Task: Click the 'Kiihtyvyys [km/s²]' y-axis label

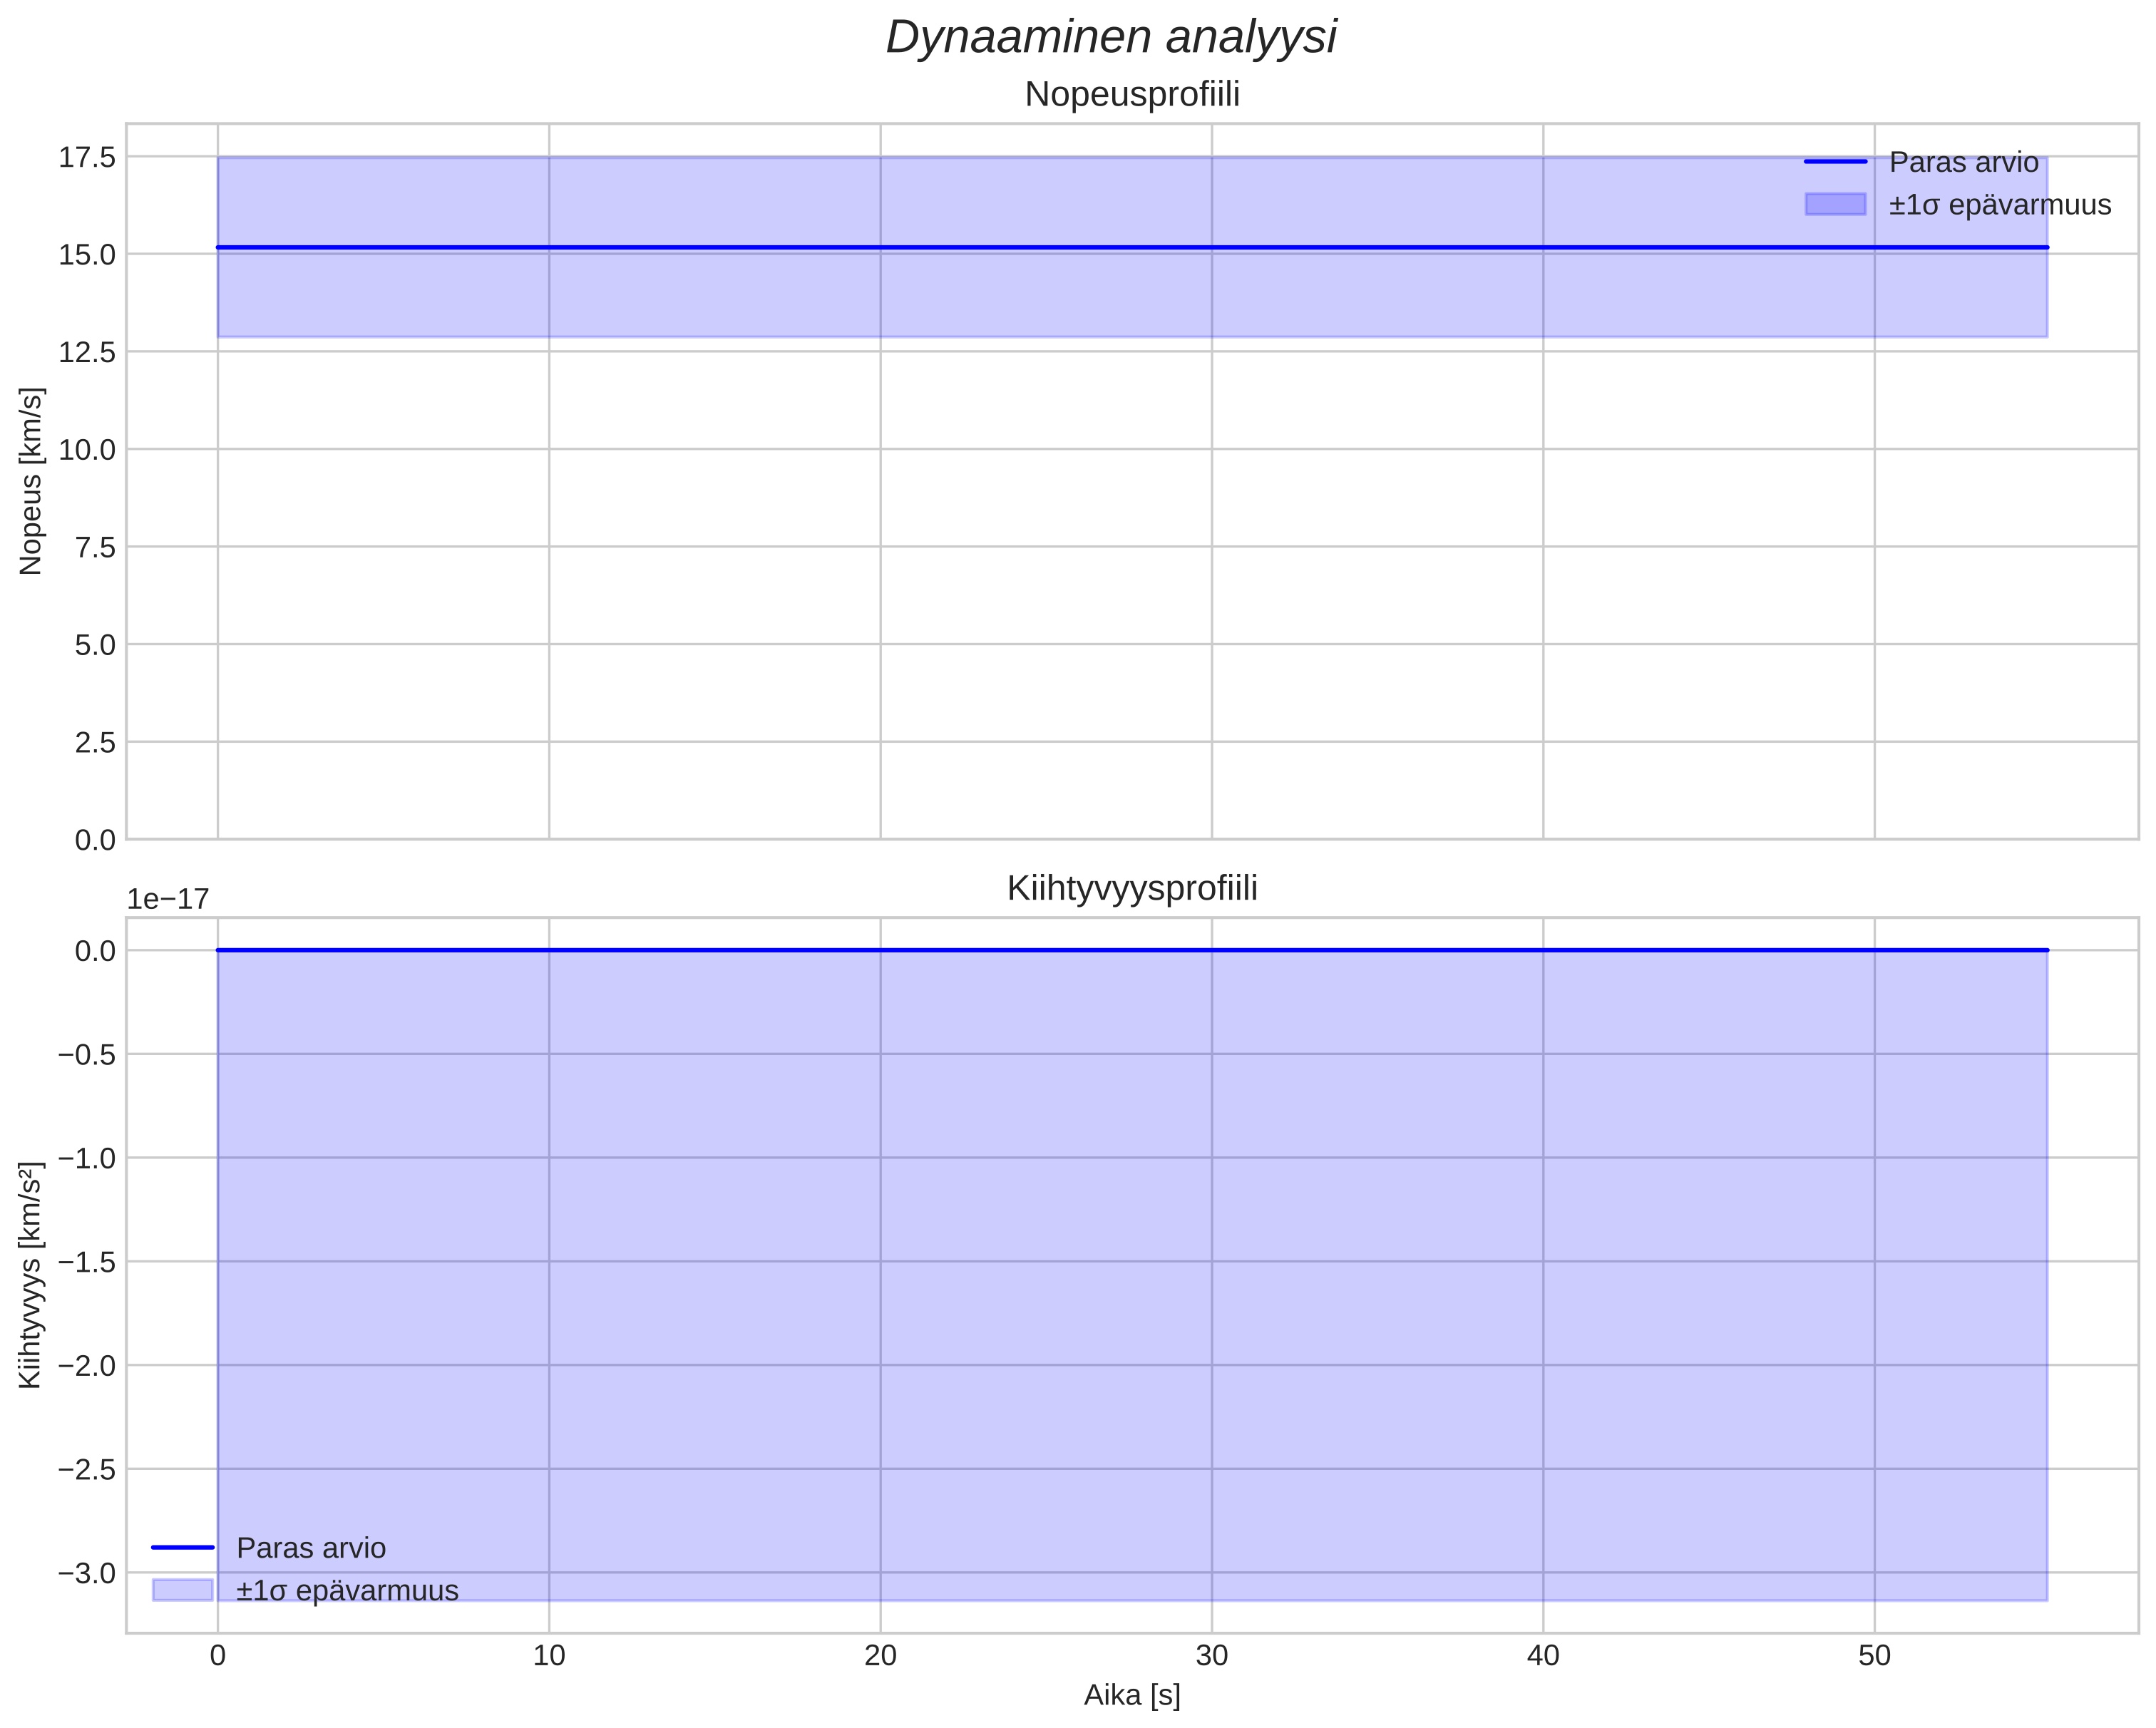Action: click(x=31, y=1275)
